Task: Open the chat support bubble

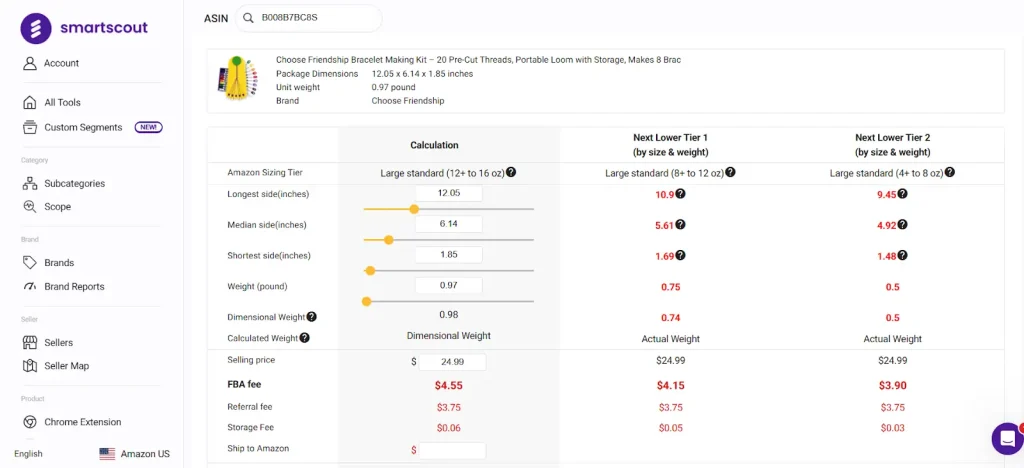Action: tap(1006, 438)
